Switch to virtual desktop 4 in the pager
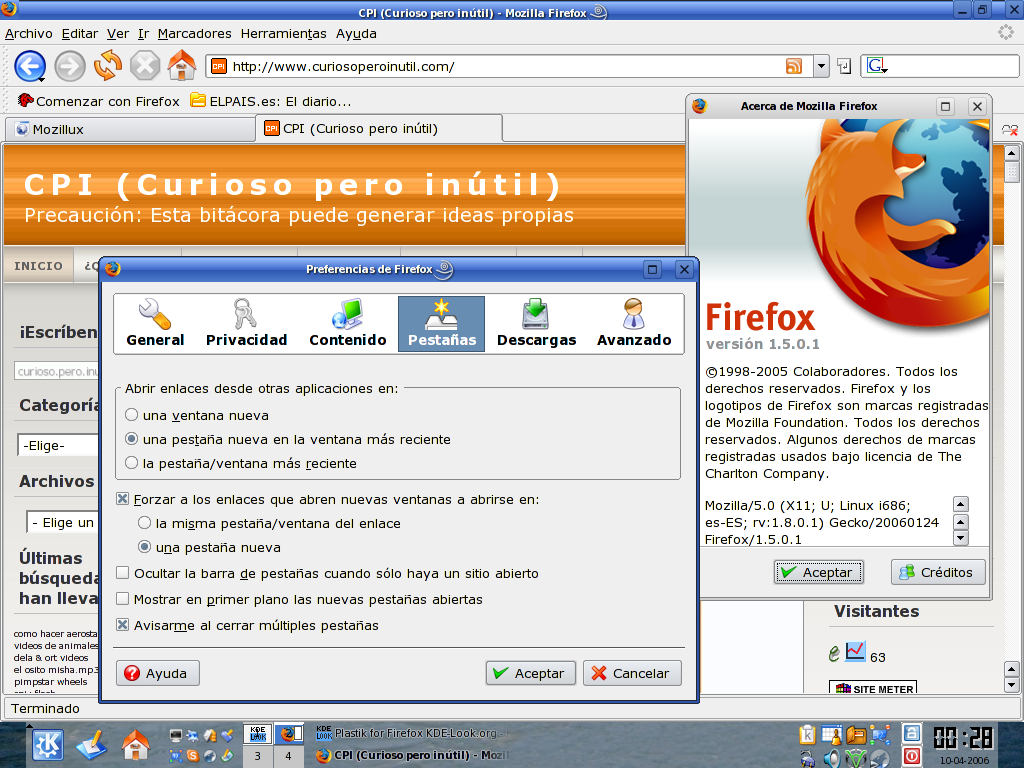Screen dimensions: 1024x768 pos(288,756)
